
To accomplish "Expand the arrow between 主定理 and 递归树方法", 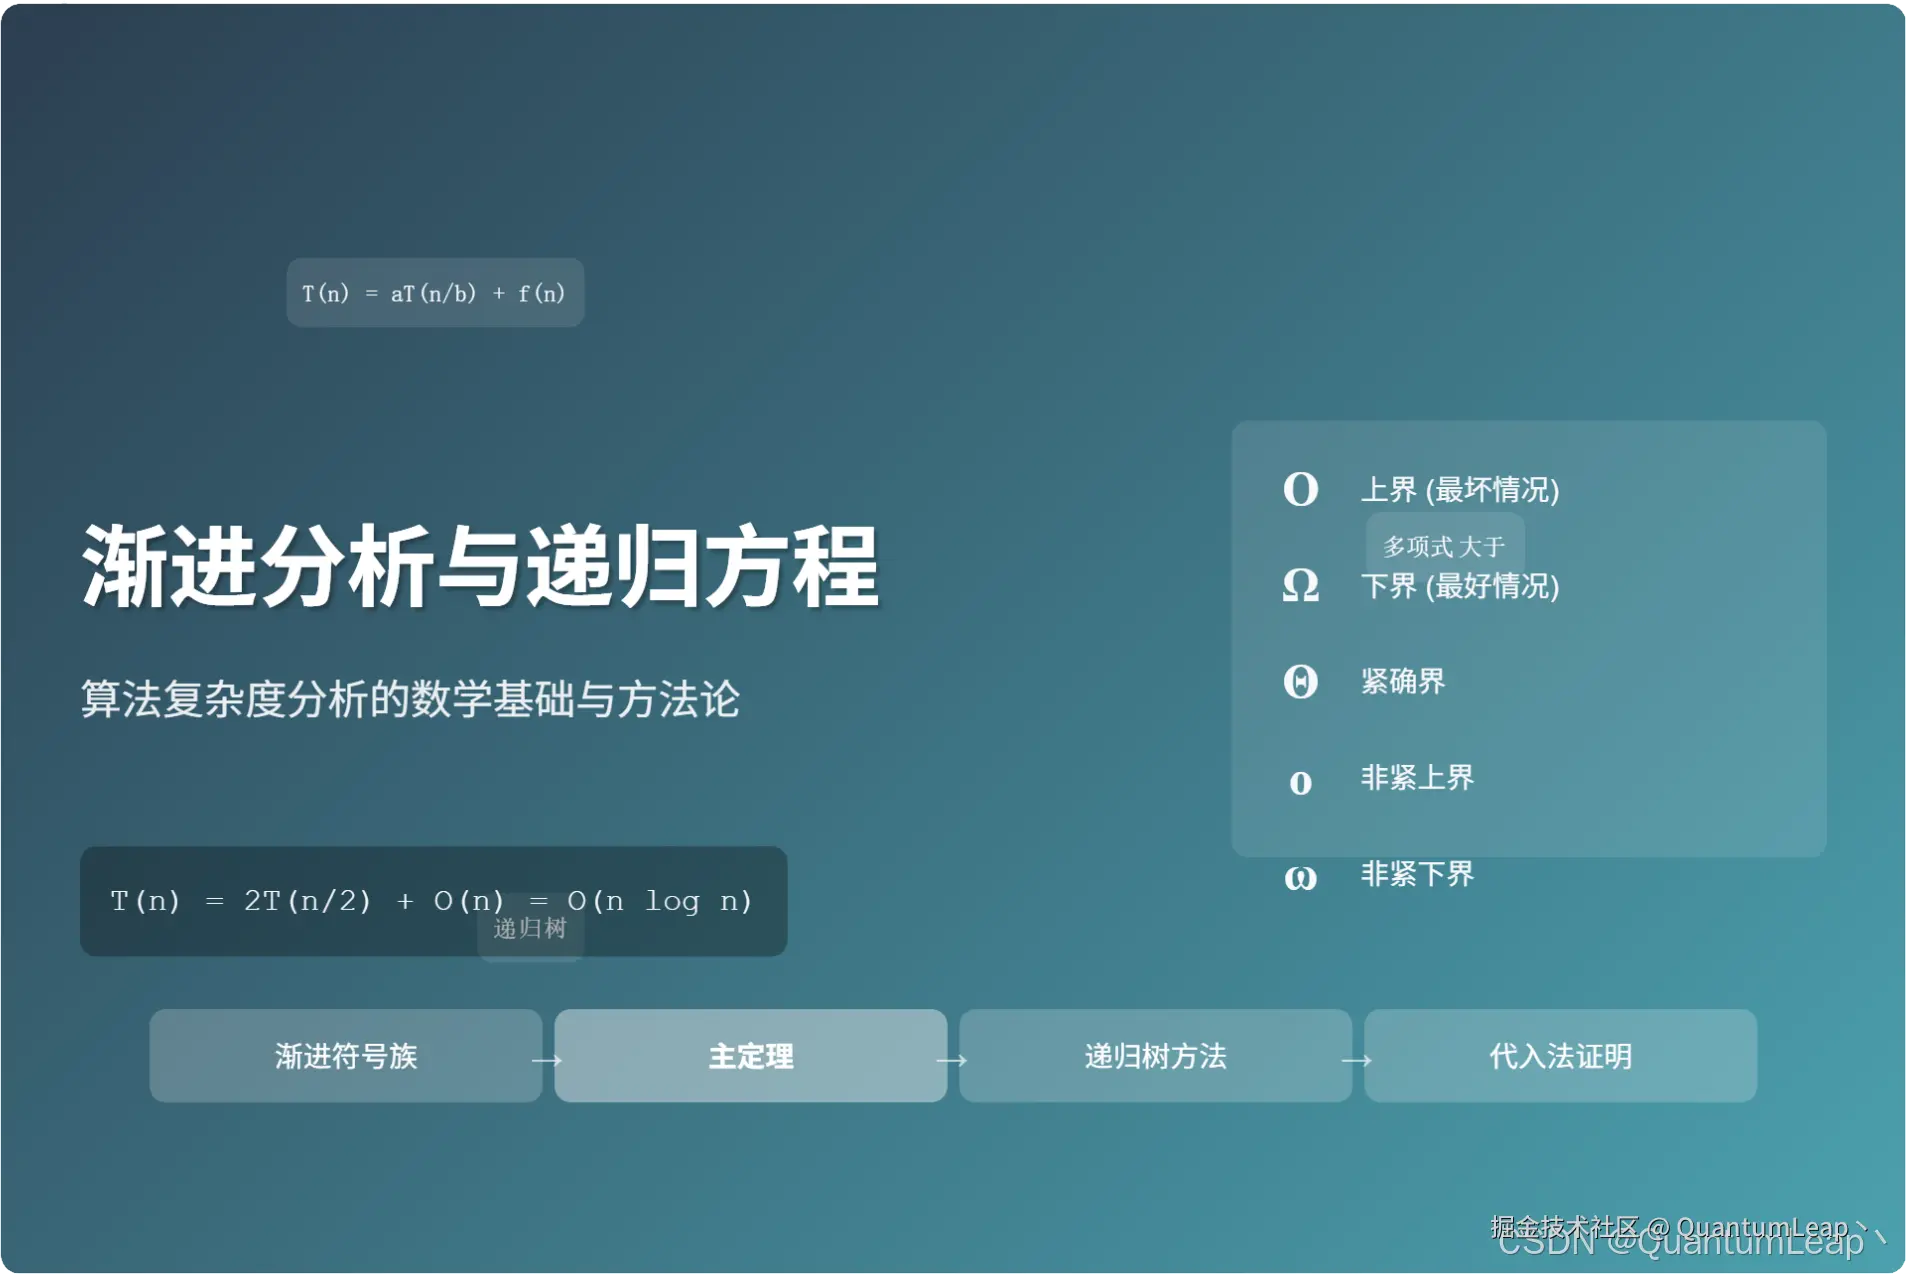I will coord(954,1056).
